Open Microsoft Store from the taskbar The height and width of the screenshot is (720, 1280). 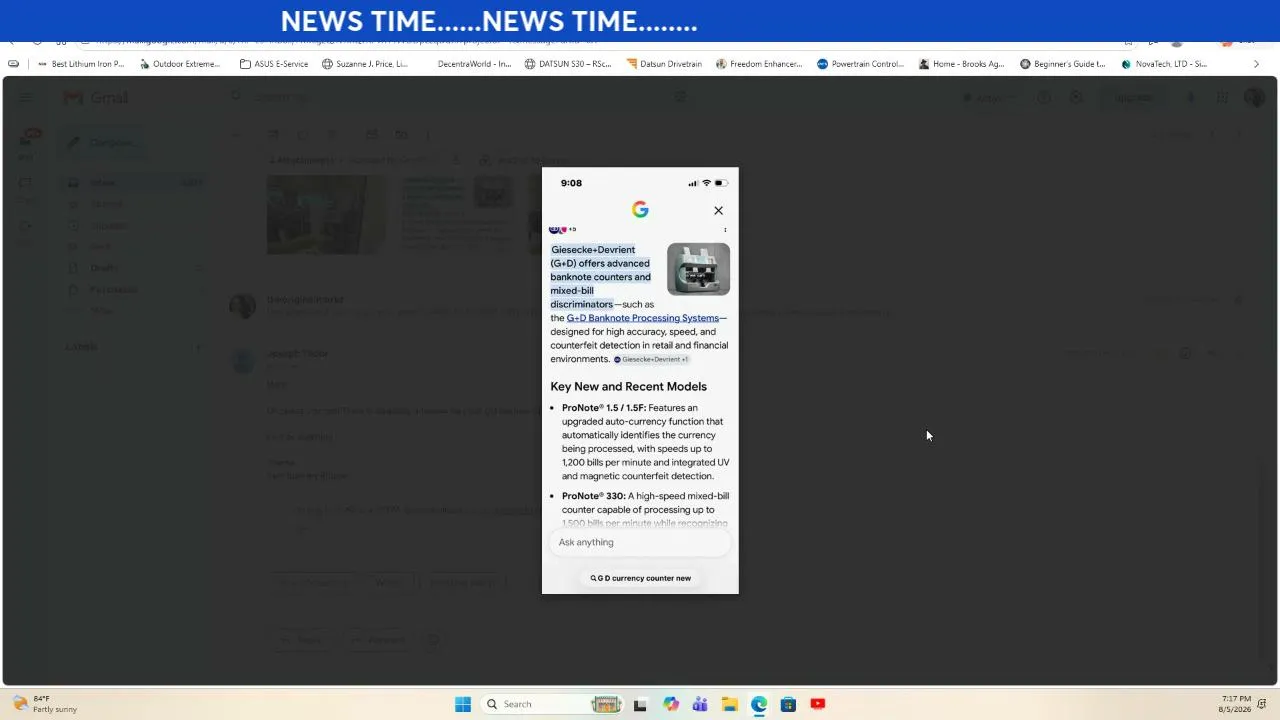click(x=788, y=704)
